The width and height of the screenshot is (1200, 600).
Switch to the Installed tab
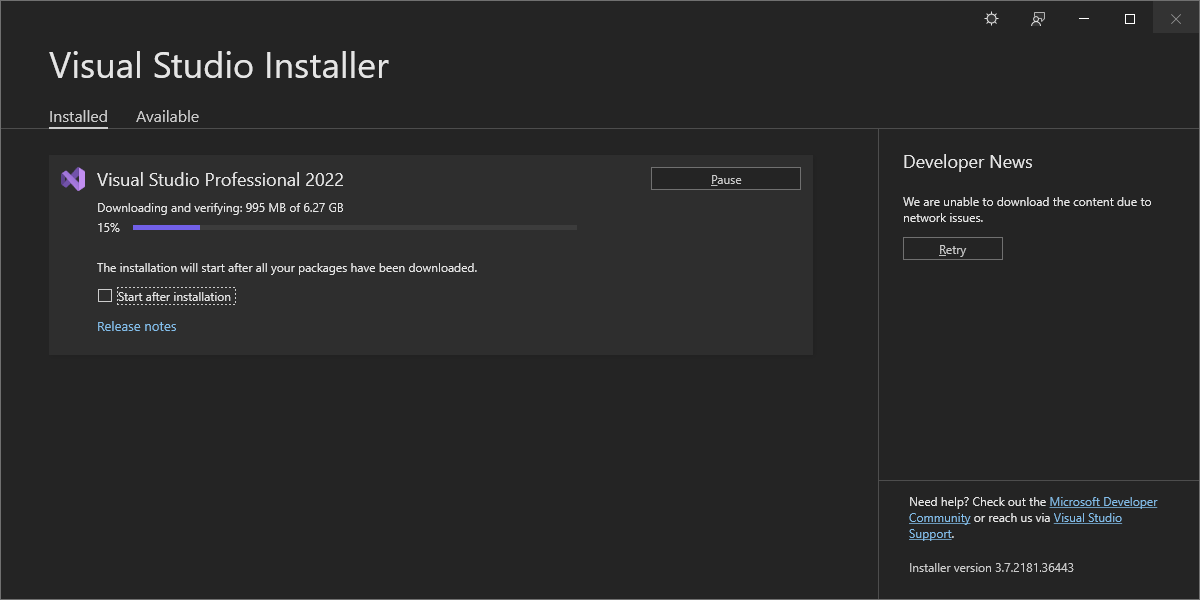(78, 117)
